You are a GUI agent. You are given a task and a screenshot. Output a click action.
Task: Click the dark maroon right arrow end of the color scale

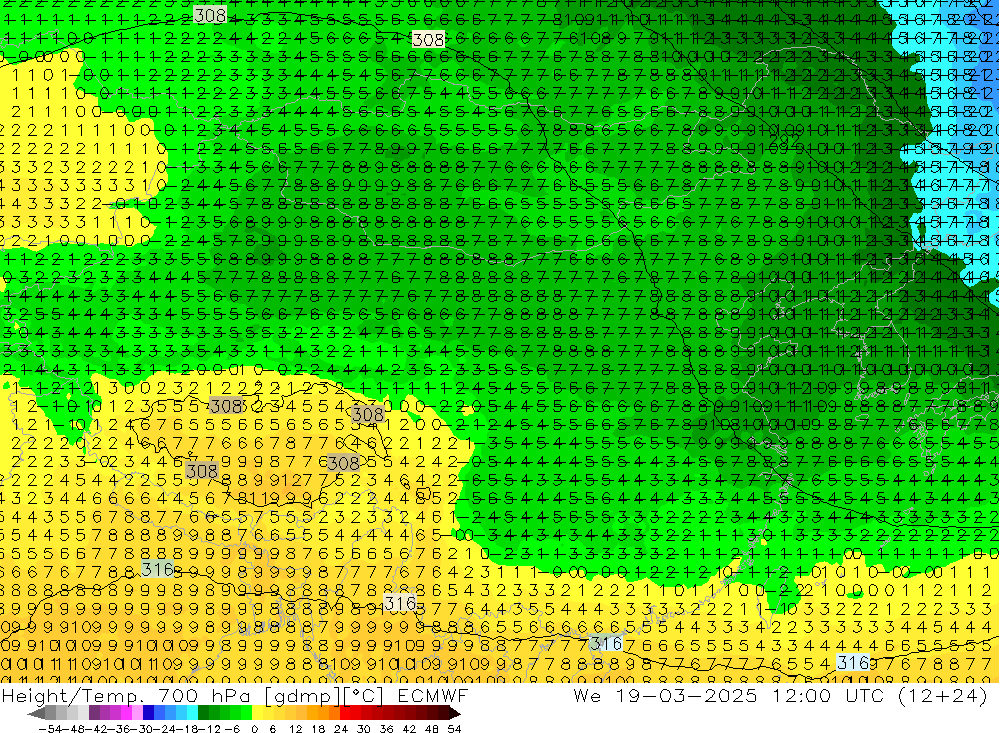point(455,713)
